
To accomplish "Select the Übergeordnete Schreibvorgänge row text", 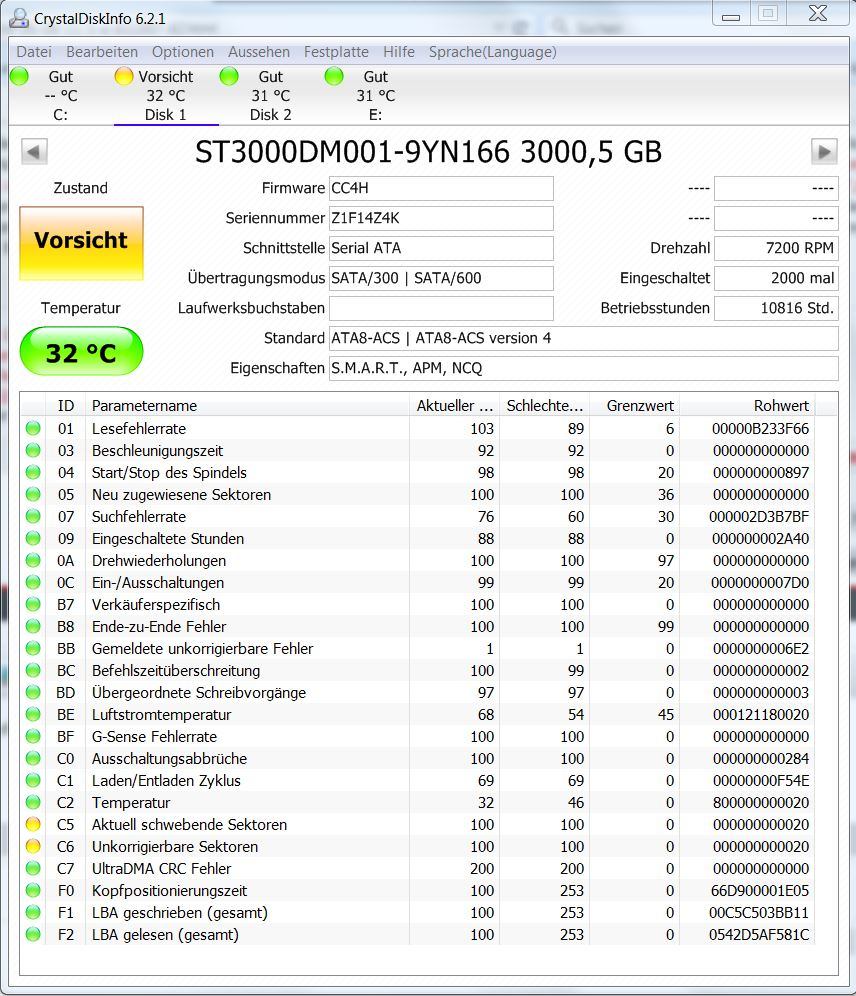I will [199, 693].
